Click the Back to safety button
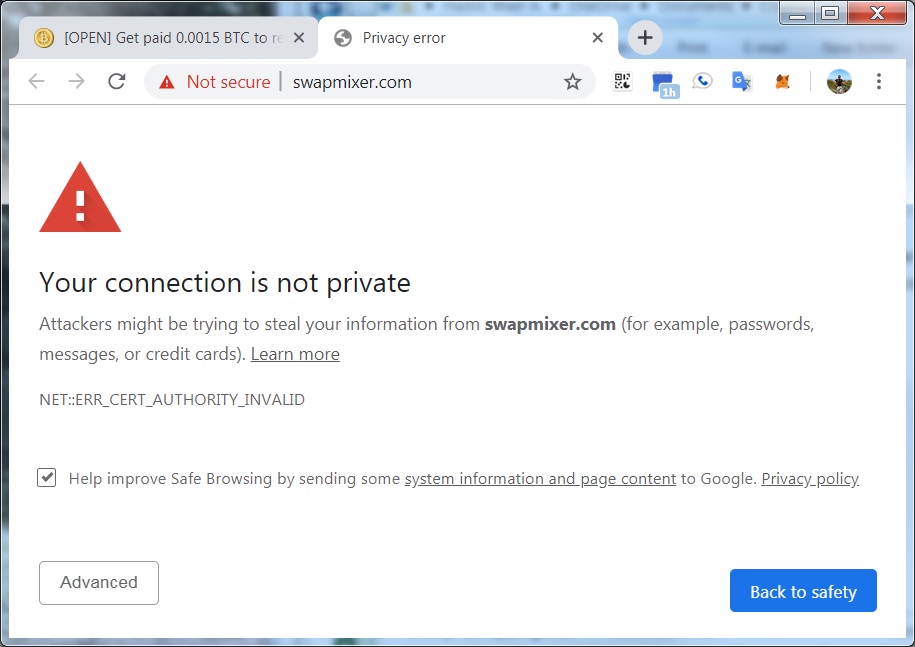This screenshot has height=647, width=915. 803,590
